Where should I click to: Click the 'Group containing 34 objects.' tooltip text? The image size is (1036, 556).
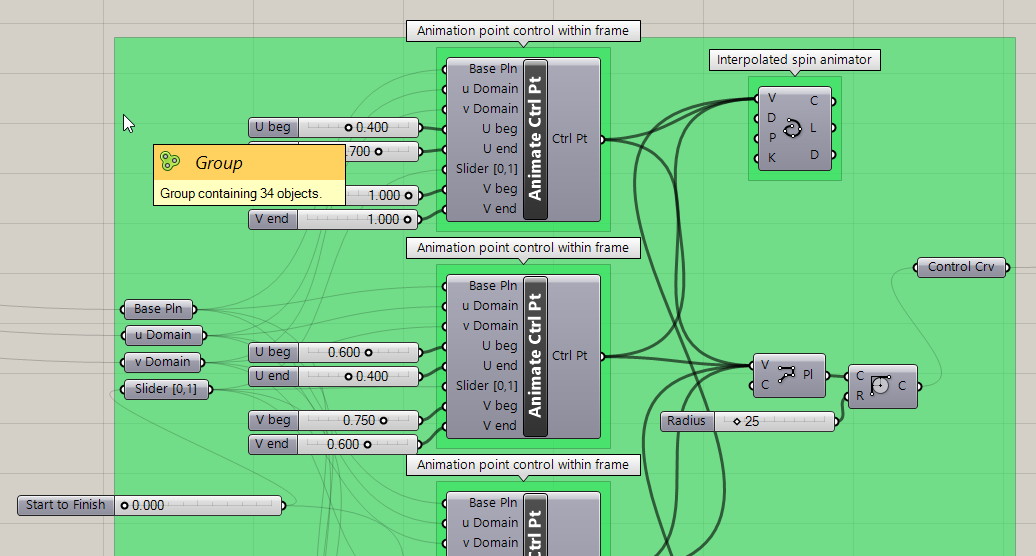click(240, 193)
